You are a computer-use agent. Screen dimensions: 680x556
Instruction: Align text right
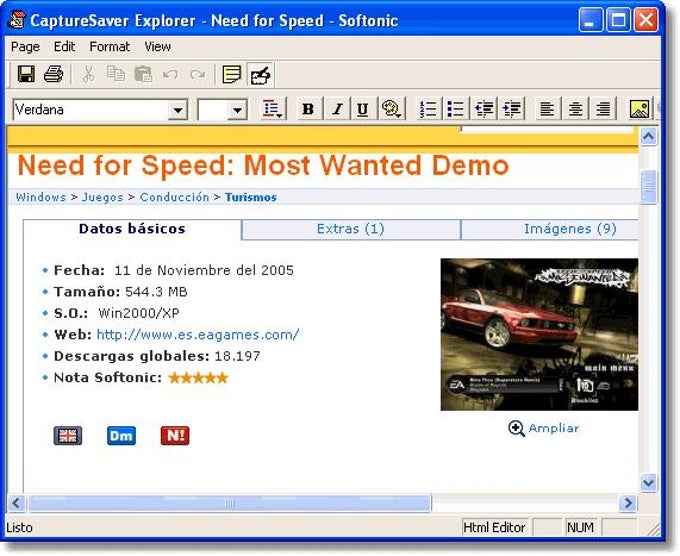pos(603,108)
